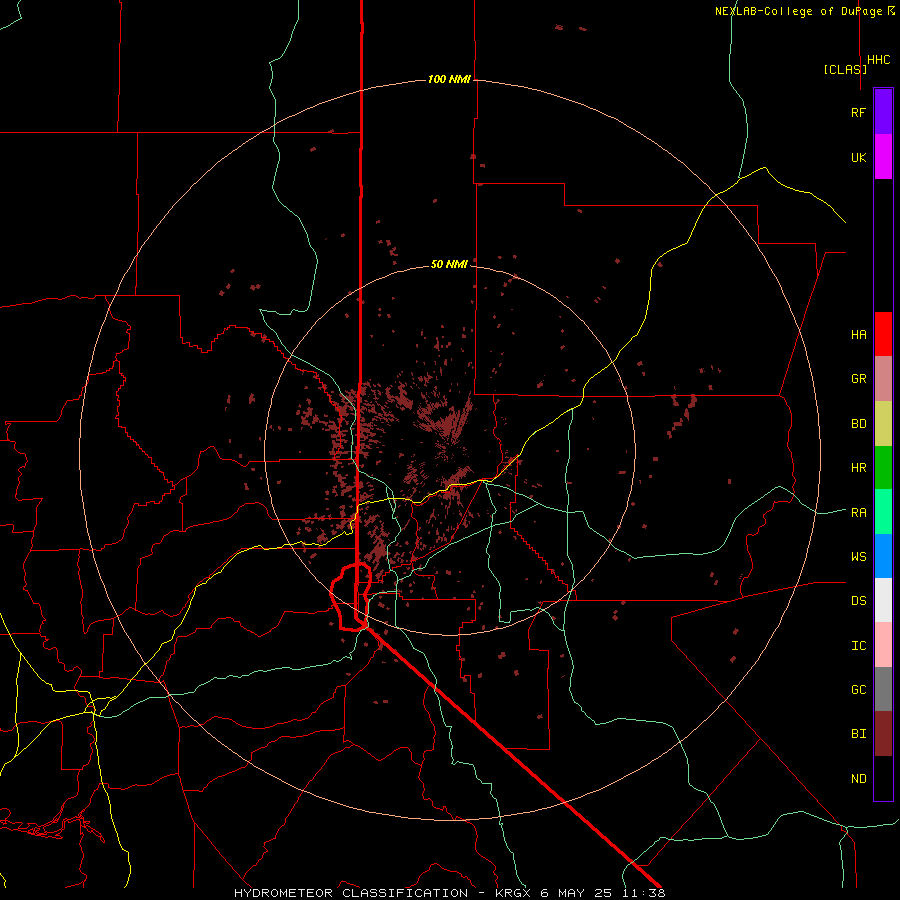Click the IC pink legend swatch
The width and height of the screenshot is (900, 900).
click(883, 645)
